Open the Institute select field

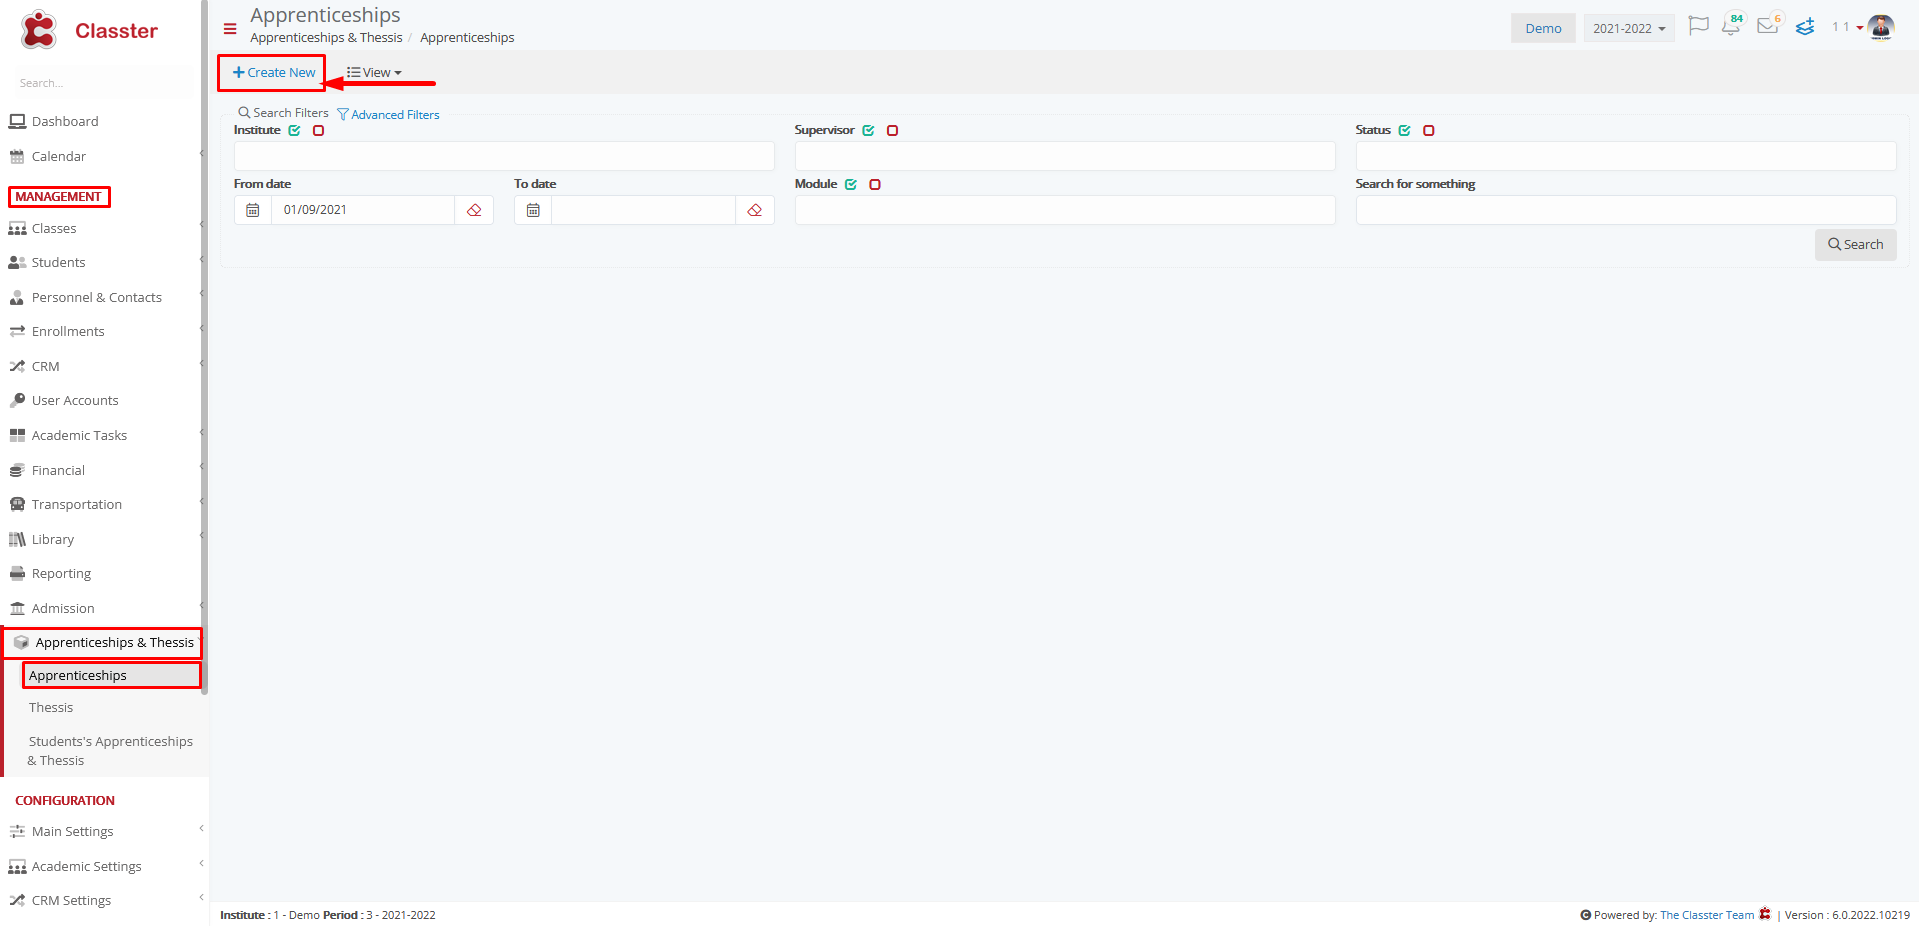504,156
